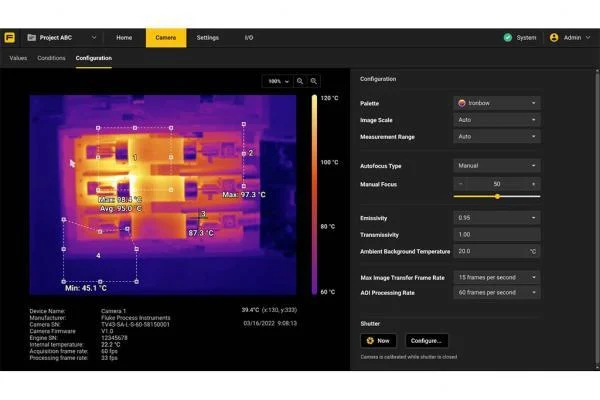Click the Project ABC folder icon
Image resolution: width=600 pixels, height=400 pixels.
click(32, 38)
